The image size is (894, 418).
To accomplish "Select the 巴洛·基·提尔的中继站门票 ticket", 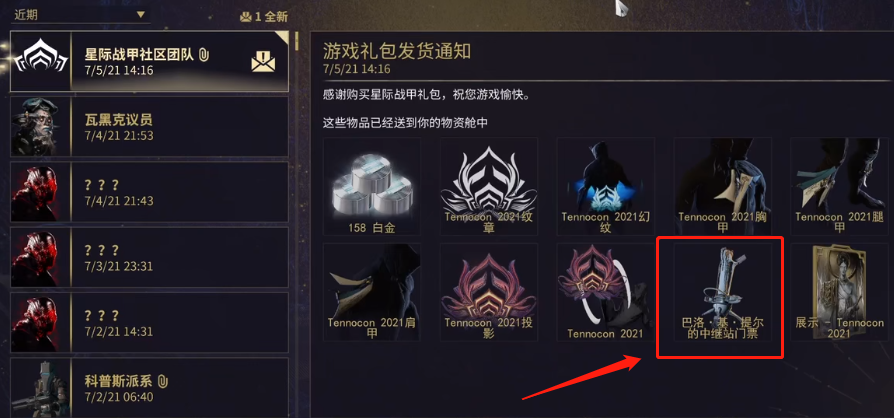I will 722,292.
